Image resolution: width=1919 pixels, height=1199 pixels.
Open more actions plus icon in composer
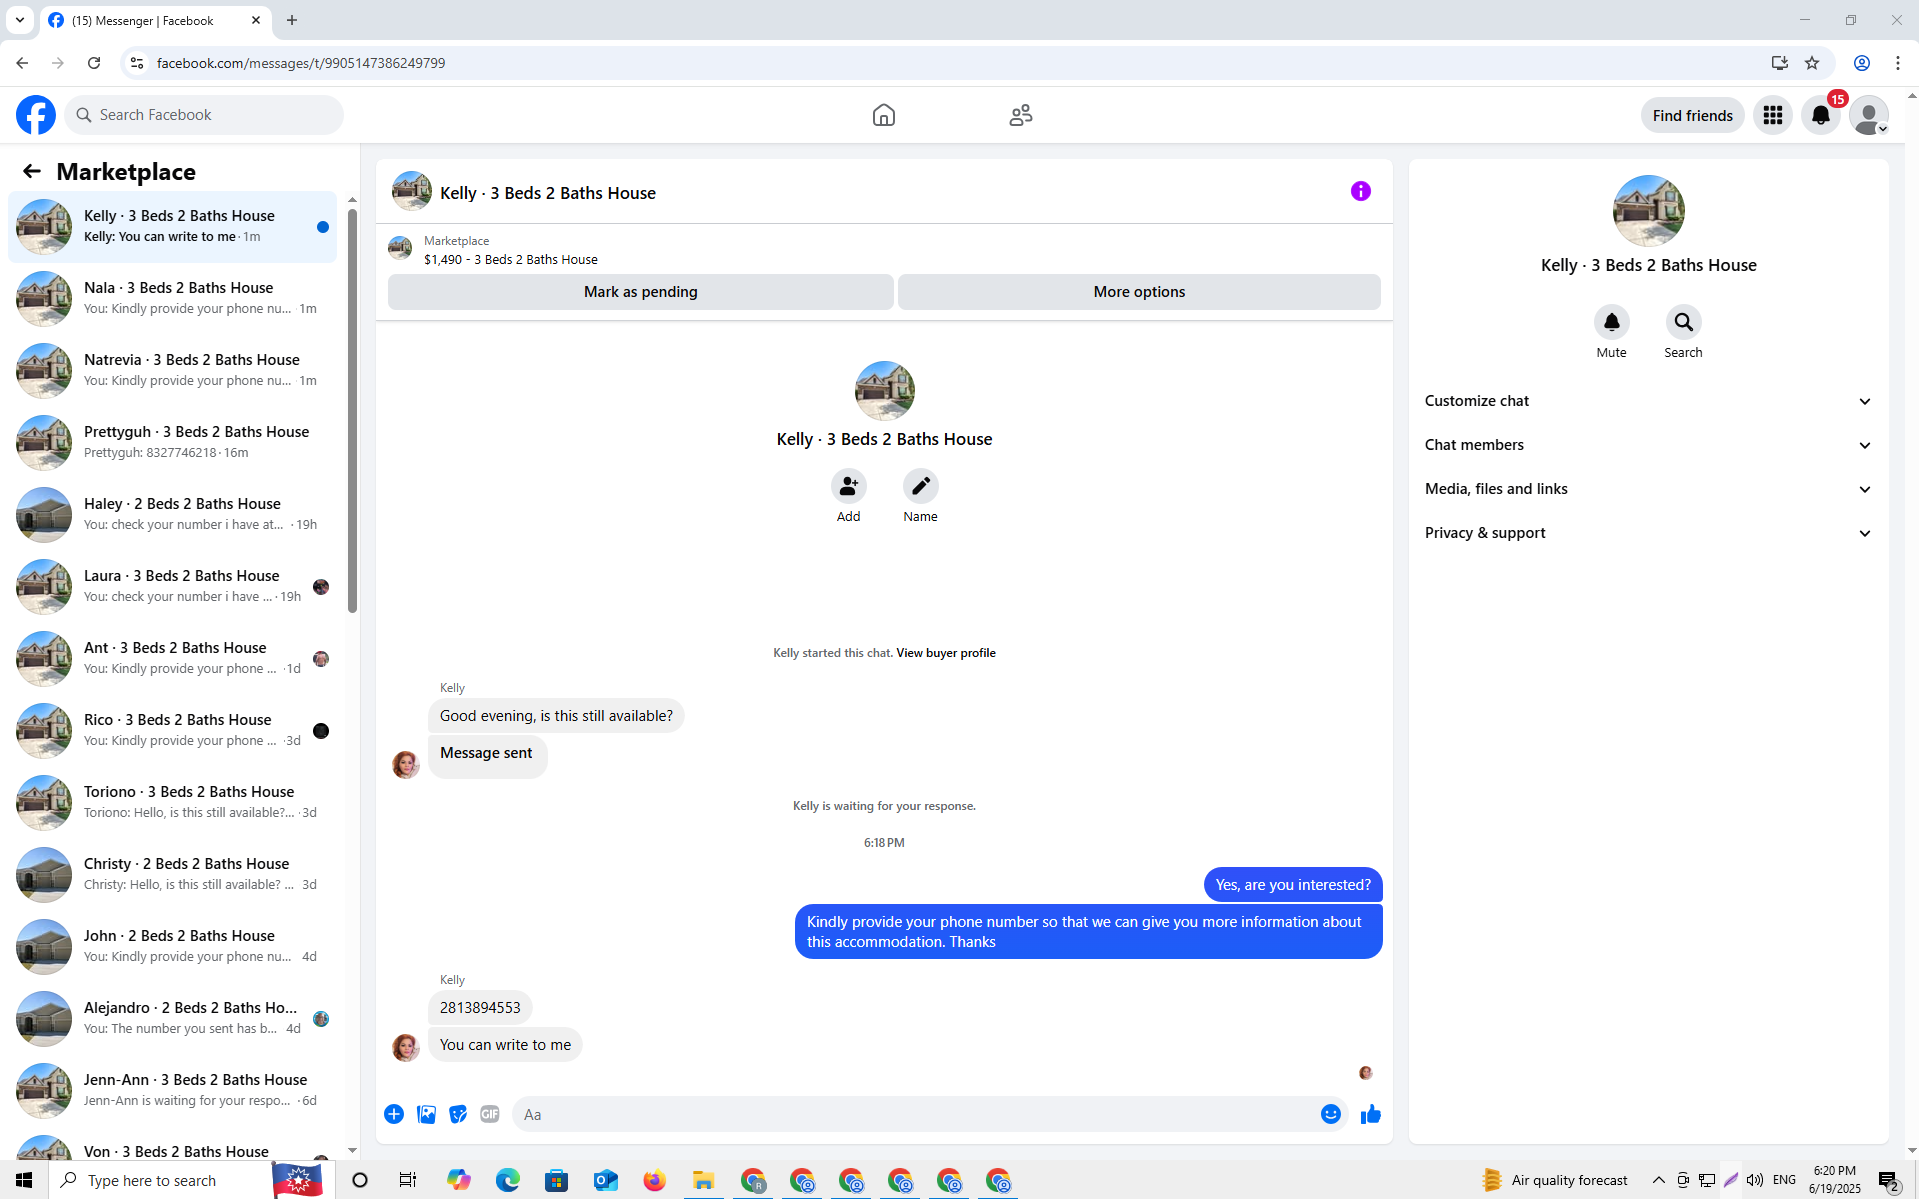tap(394, 1114)
